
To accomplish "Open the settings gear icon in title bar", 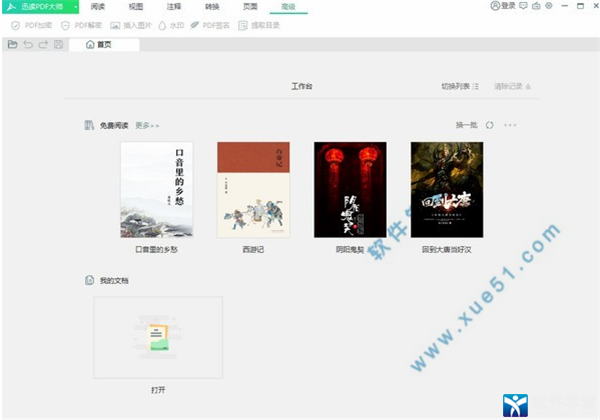I will (549, 6).
